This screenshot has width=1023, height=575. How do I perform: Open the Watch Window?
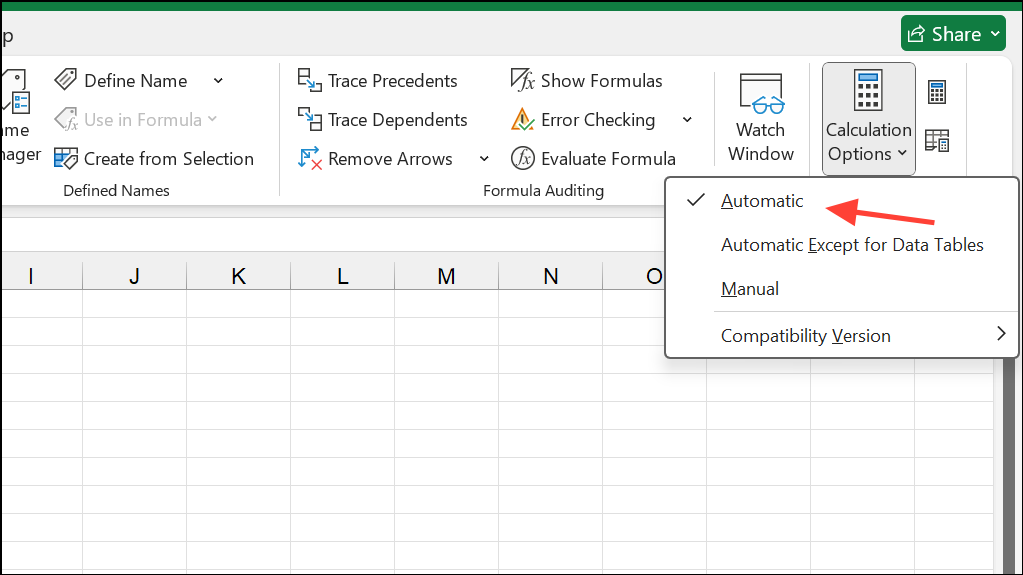pyautogui.click(x=760, y=118)
